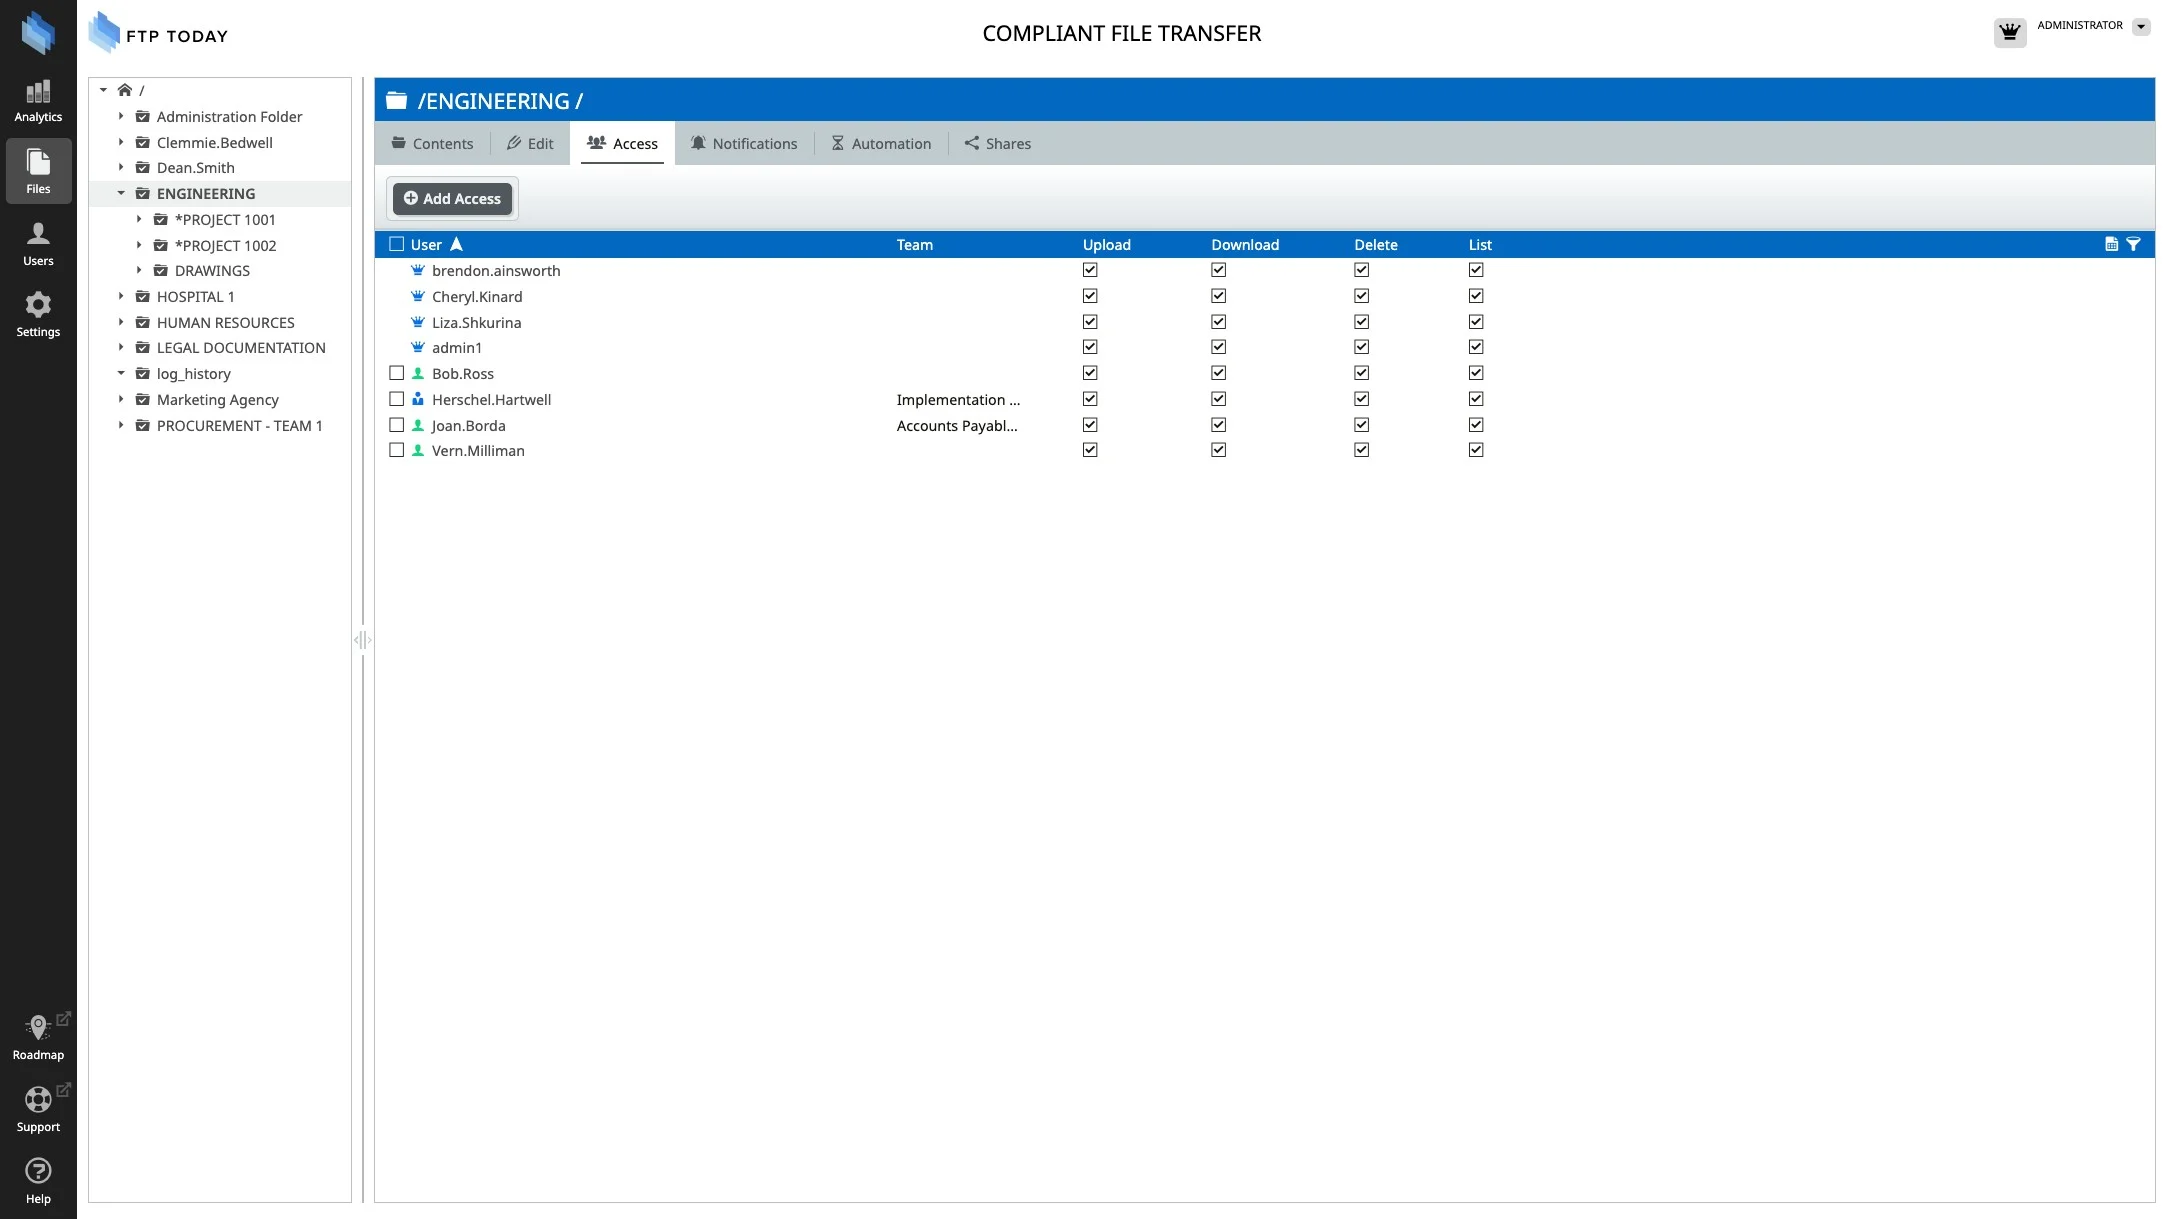The height and width of the screenshot is (1219, 2167).
Task: Switch to the Notifications tab
Action: (x=744, y=144)
